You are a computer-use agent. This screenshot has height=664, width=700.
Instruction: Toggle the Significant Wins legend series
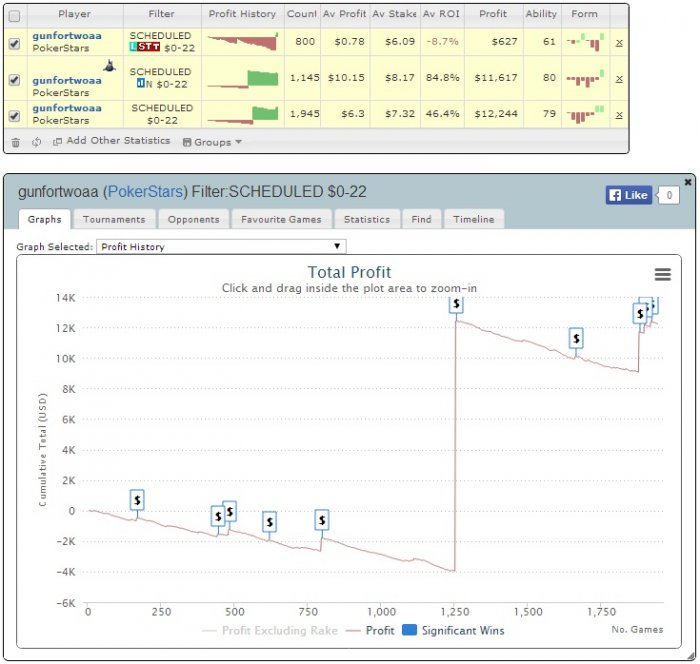click(453, 631)
